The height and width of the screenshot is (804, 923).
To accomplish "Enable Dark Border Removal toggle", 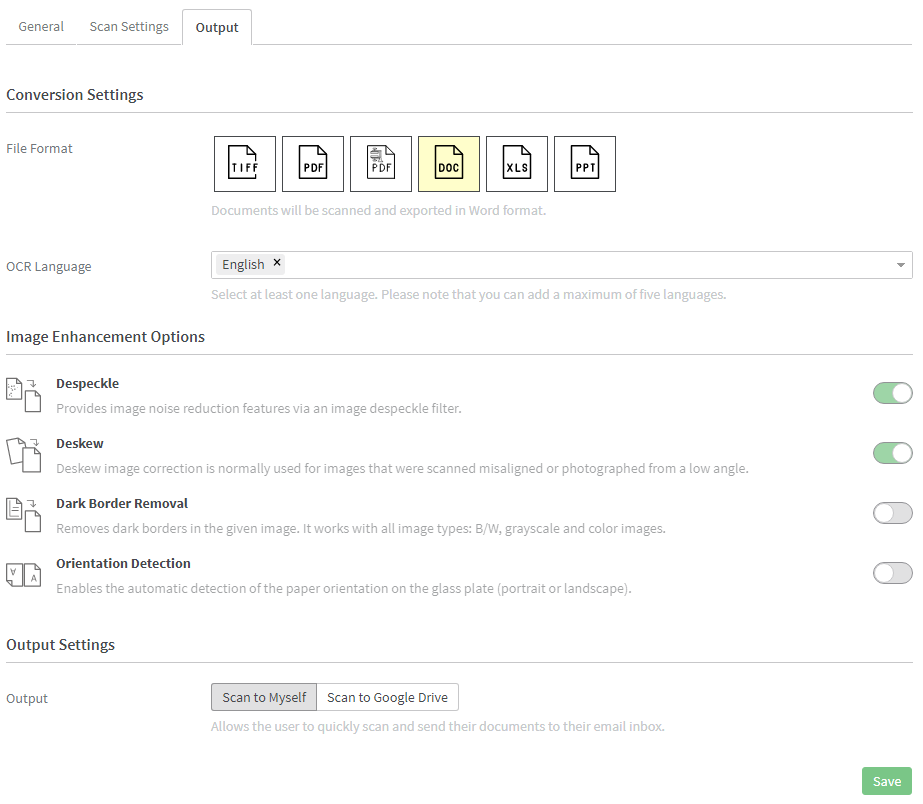I will pos(892,513).
